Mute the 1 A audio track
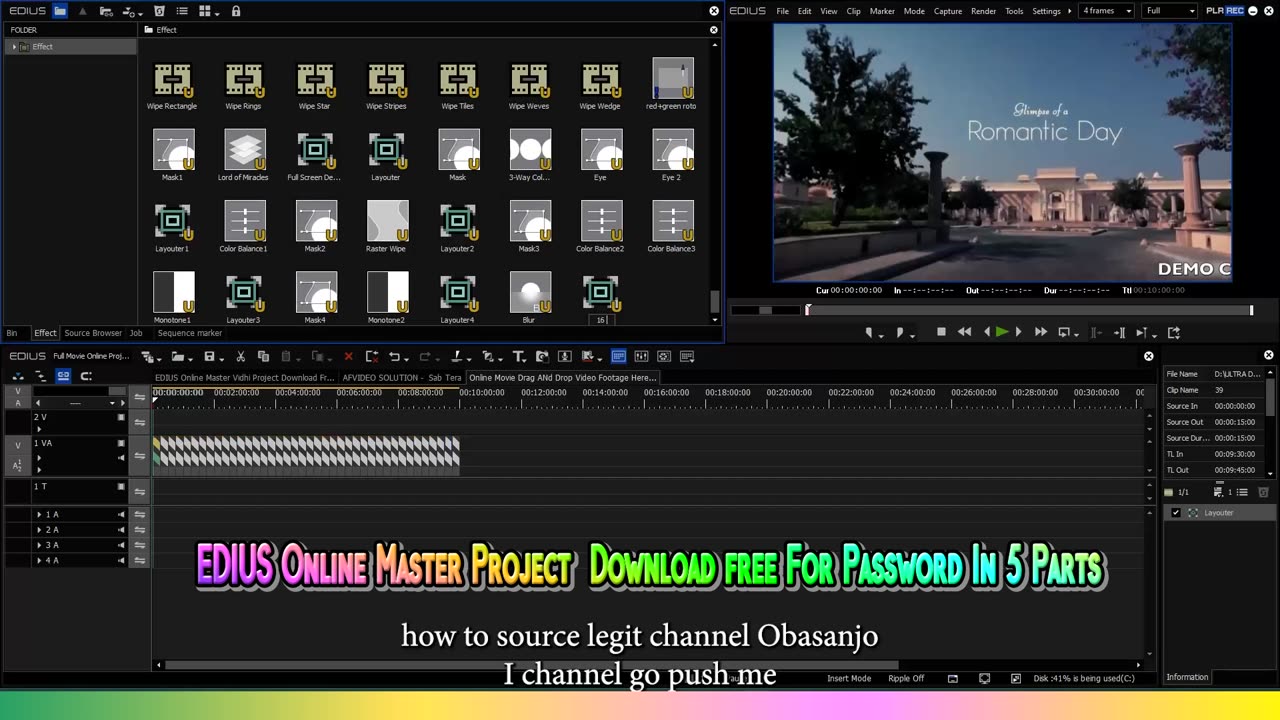The height and width of the screenshot is (720, 1280). (x=122, y=514)
